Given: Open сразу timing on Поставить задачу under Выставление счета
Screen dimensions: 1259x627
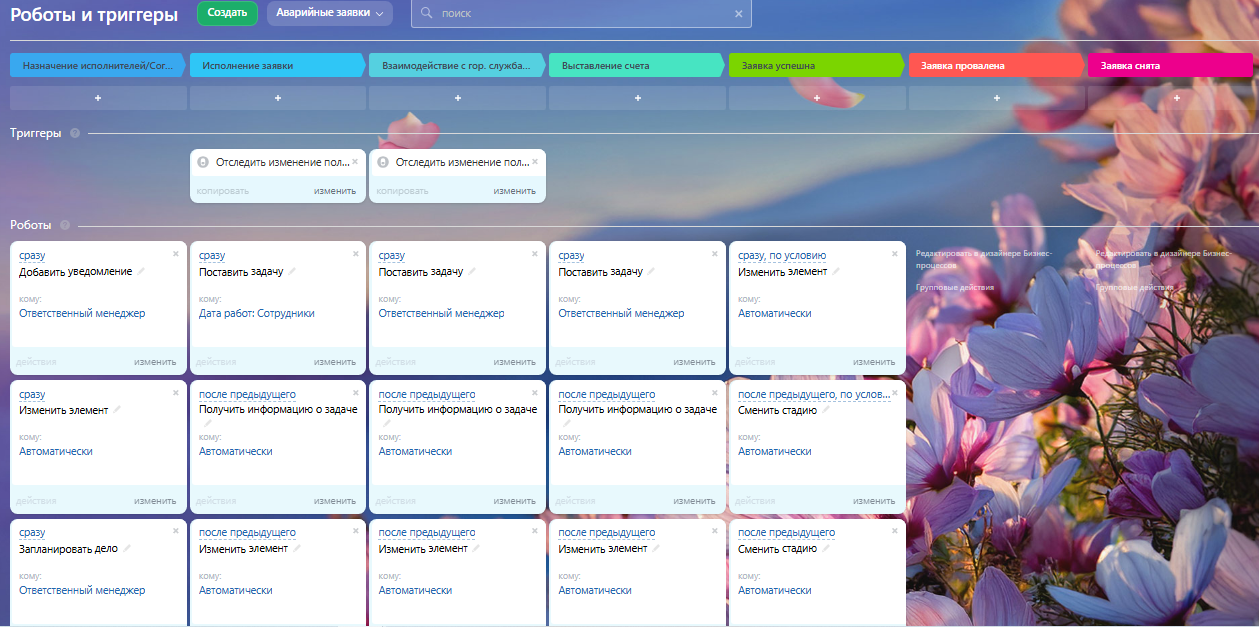Looking at the screenshot, I should click(571, 256).
